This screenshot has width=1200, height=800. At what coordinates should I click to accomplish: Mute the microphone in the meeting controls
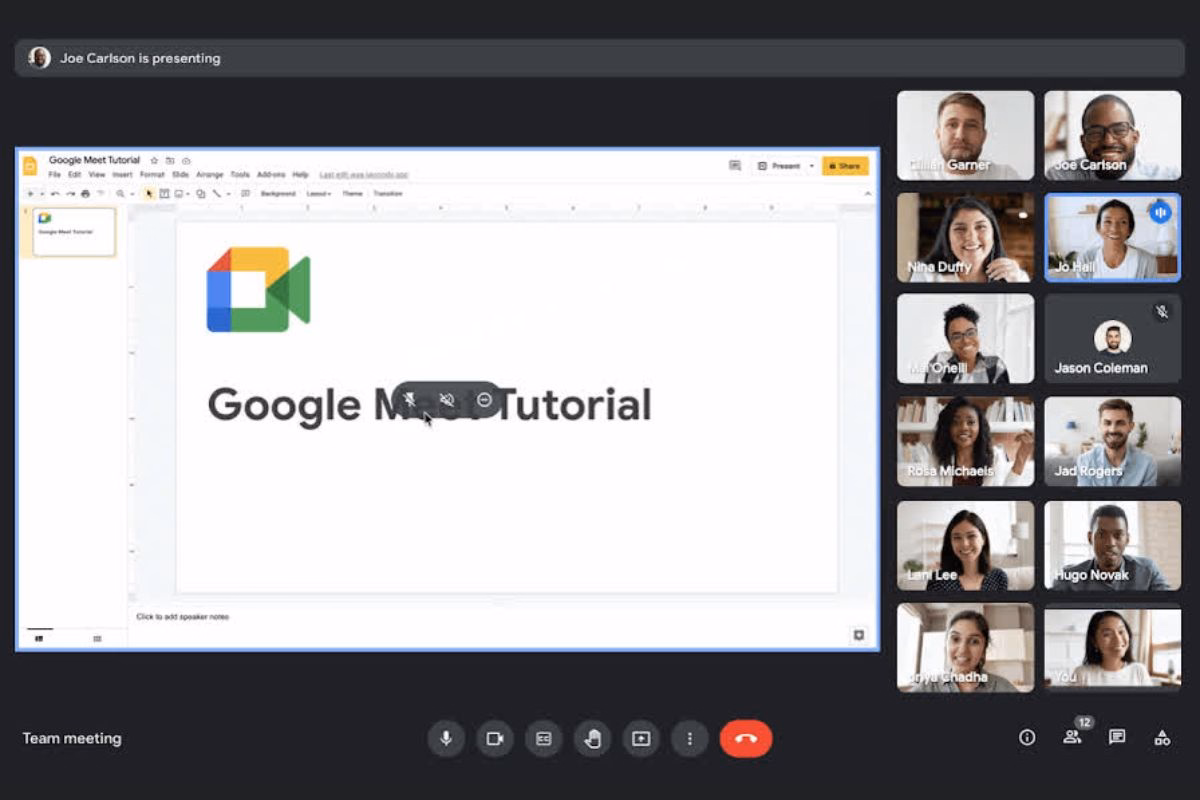[446, 738]
